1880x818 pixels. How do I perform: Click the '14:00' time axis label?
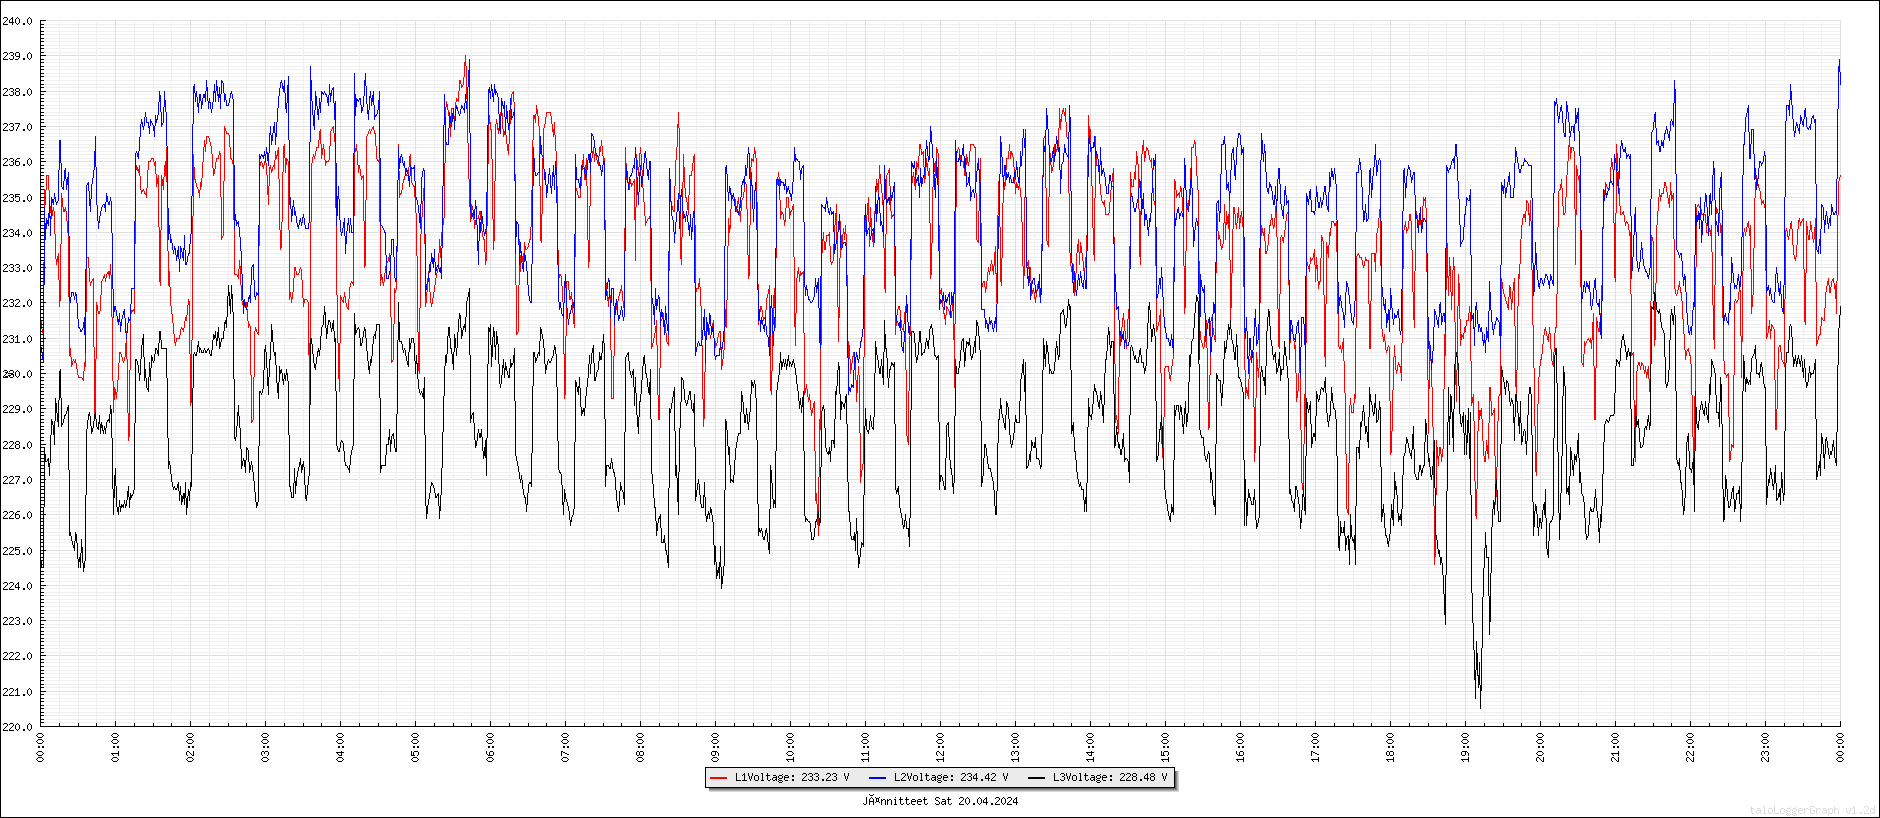coord(1090,747)
